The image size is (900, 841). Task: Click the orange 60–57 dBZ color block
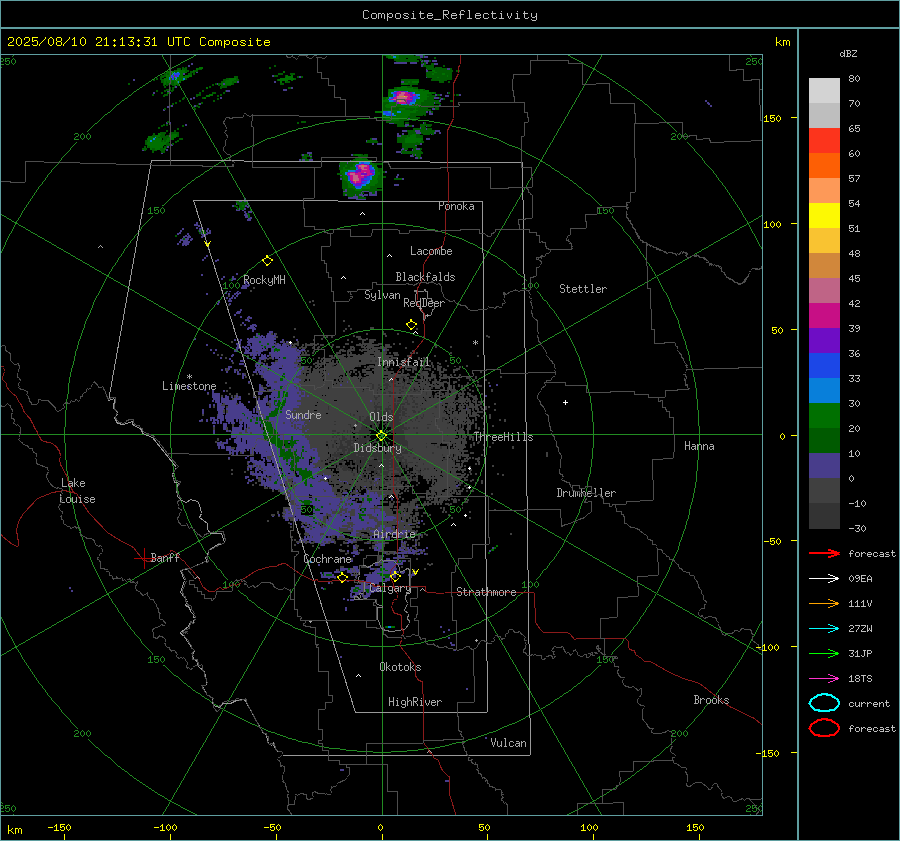point(824,165)
